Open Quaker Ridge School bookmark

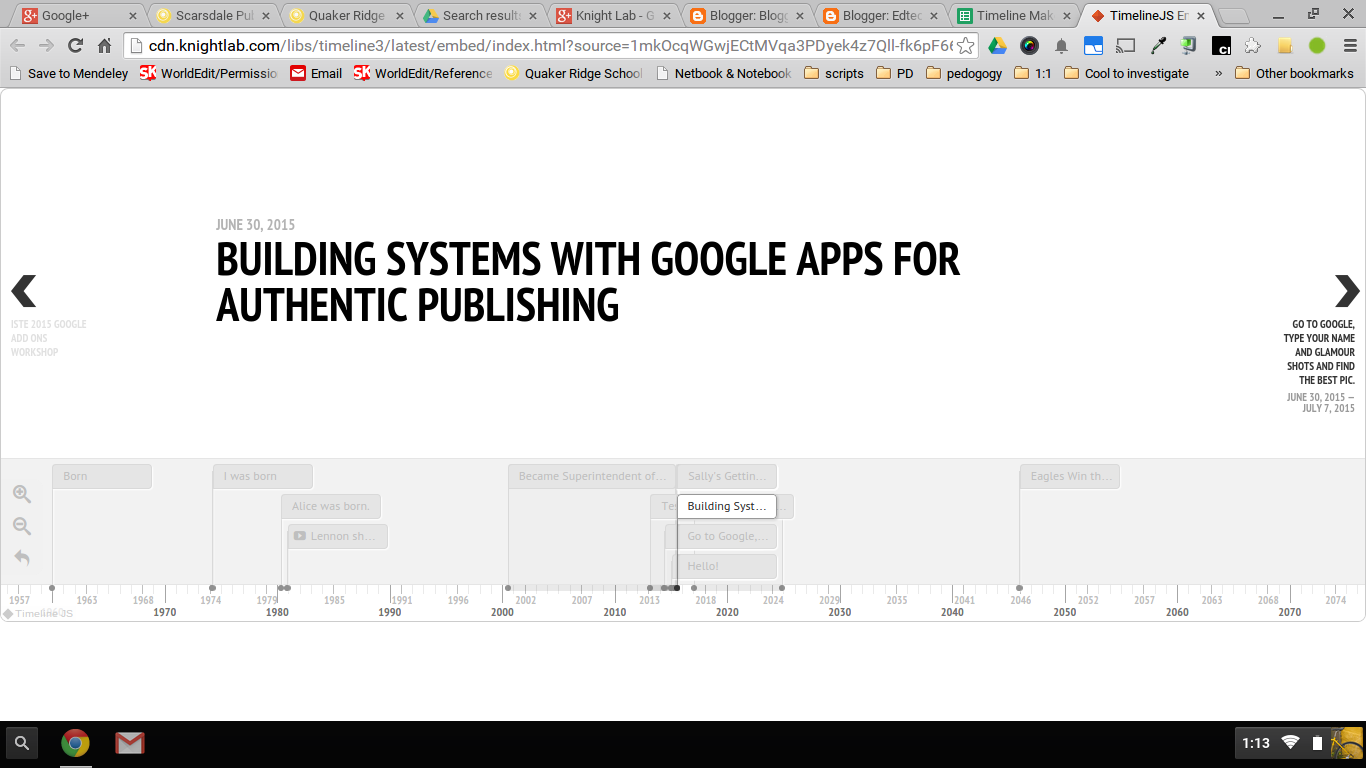click(x=573, y=73)
